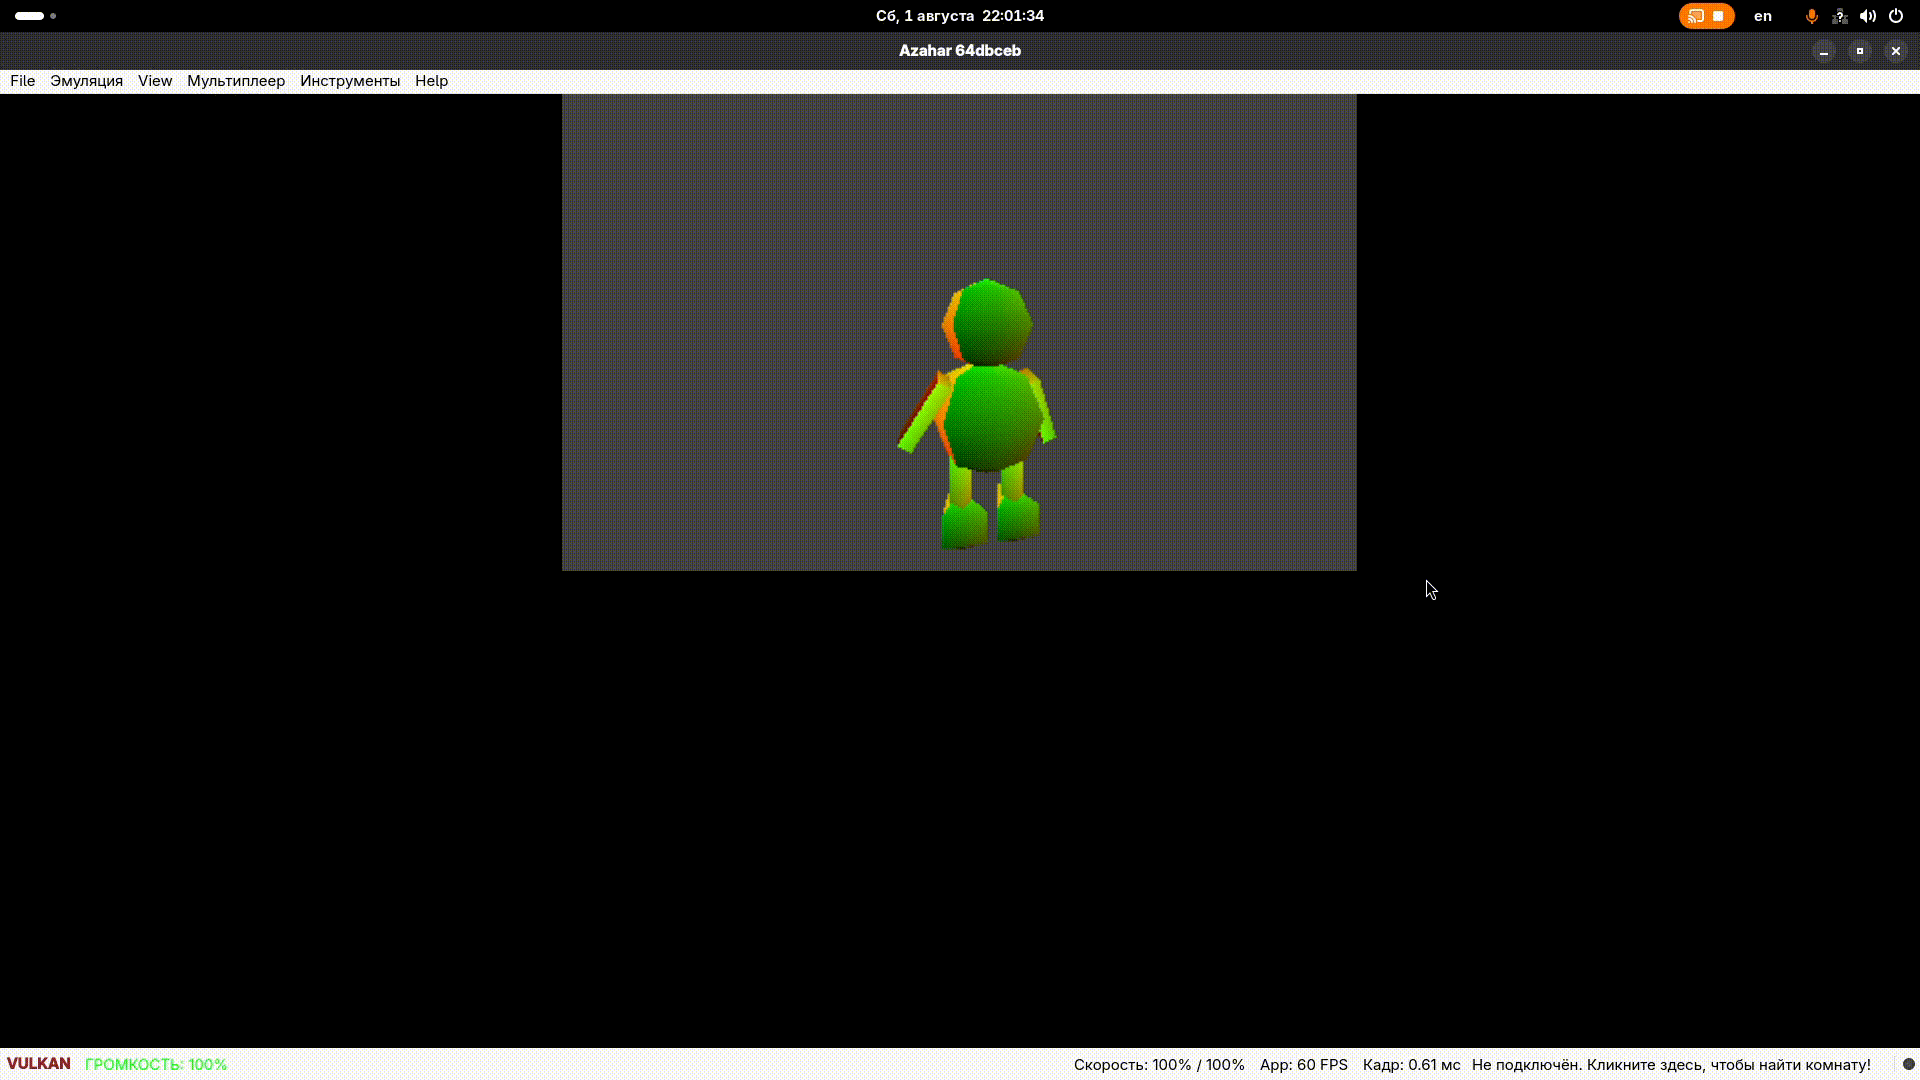Maximize the Azahar window
This screenshot has width=1920, height=1080.
click(1860, 51)
